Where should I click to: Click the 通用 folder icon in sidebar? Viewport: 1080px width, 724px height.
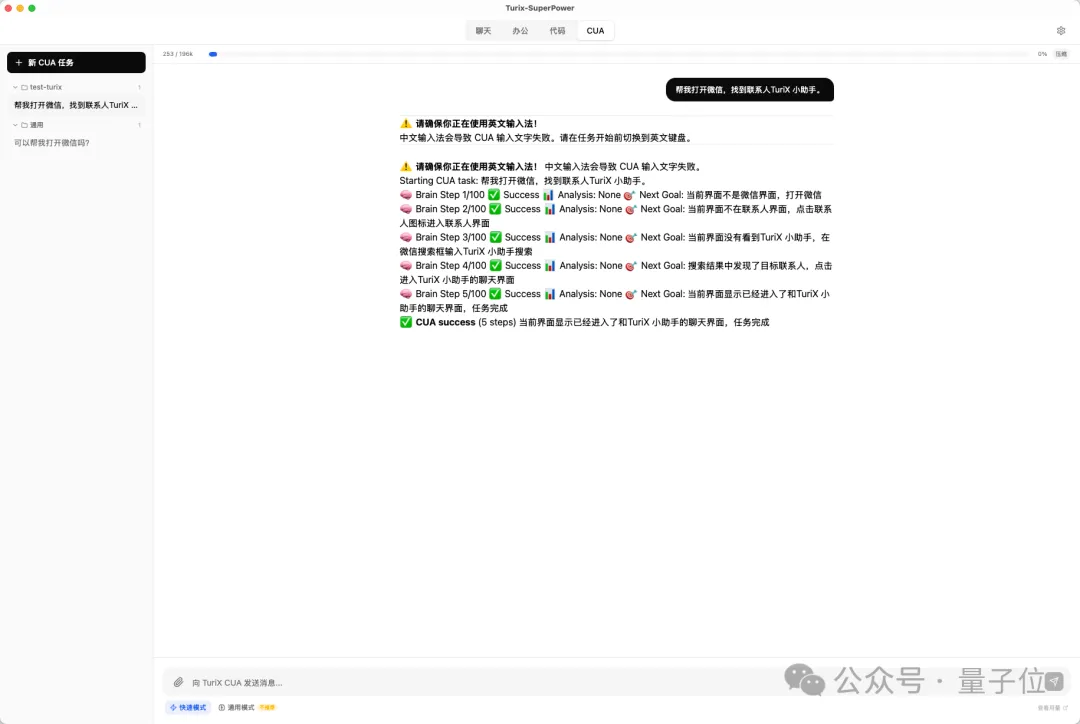point(24,125)
